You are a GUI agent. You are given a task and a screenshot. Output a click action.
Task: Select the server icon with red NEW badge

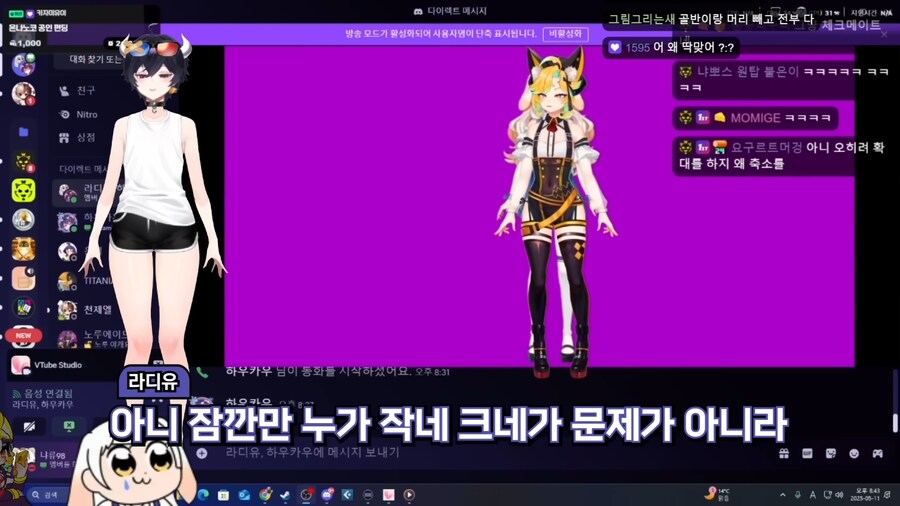24,337
